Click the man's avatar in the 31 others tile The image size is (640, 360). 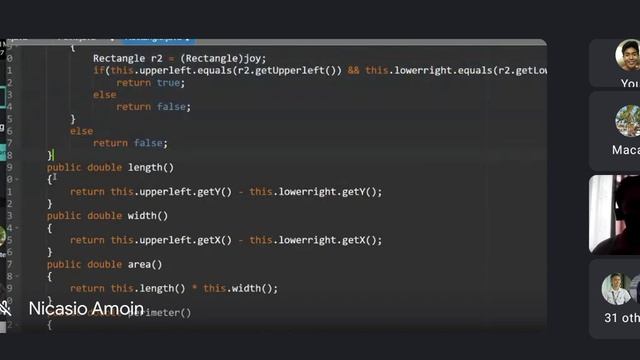click(616, 289)
